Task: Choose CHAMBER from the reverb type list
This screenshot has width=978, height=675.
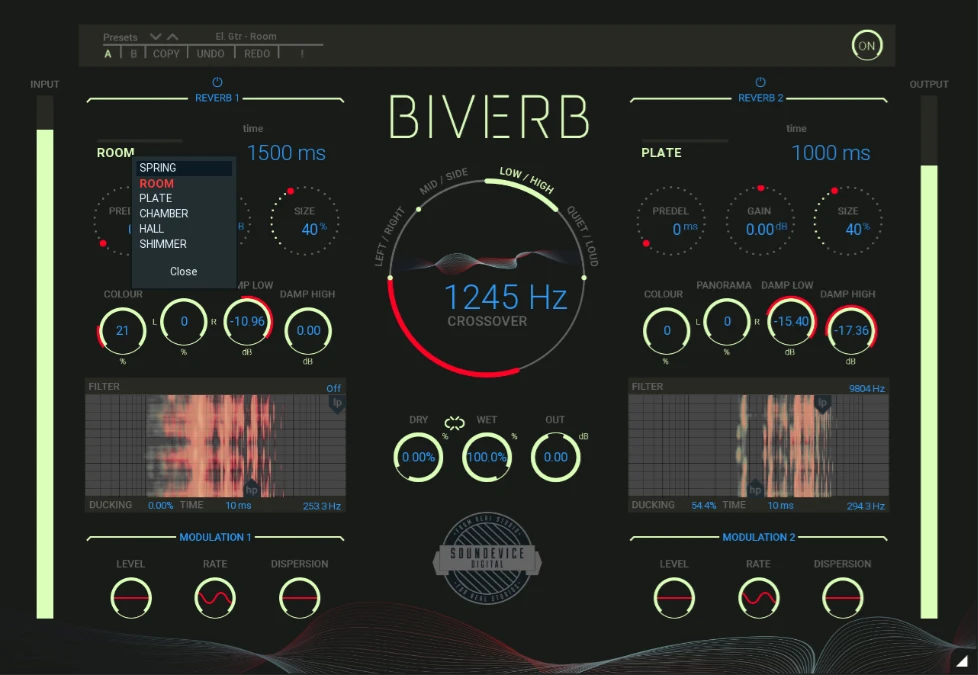Action: (x=164, y=213)
